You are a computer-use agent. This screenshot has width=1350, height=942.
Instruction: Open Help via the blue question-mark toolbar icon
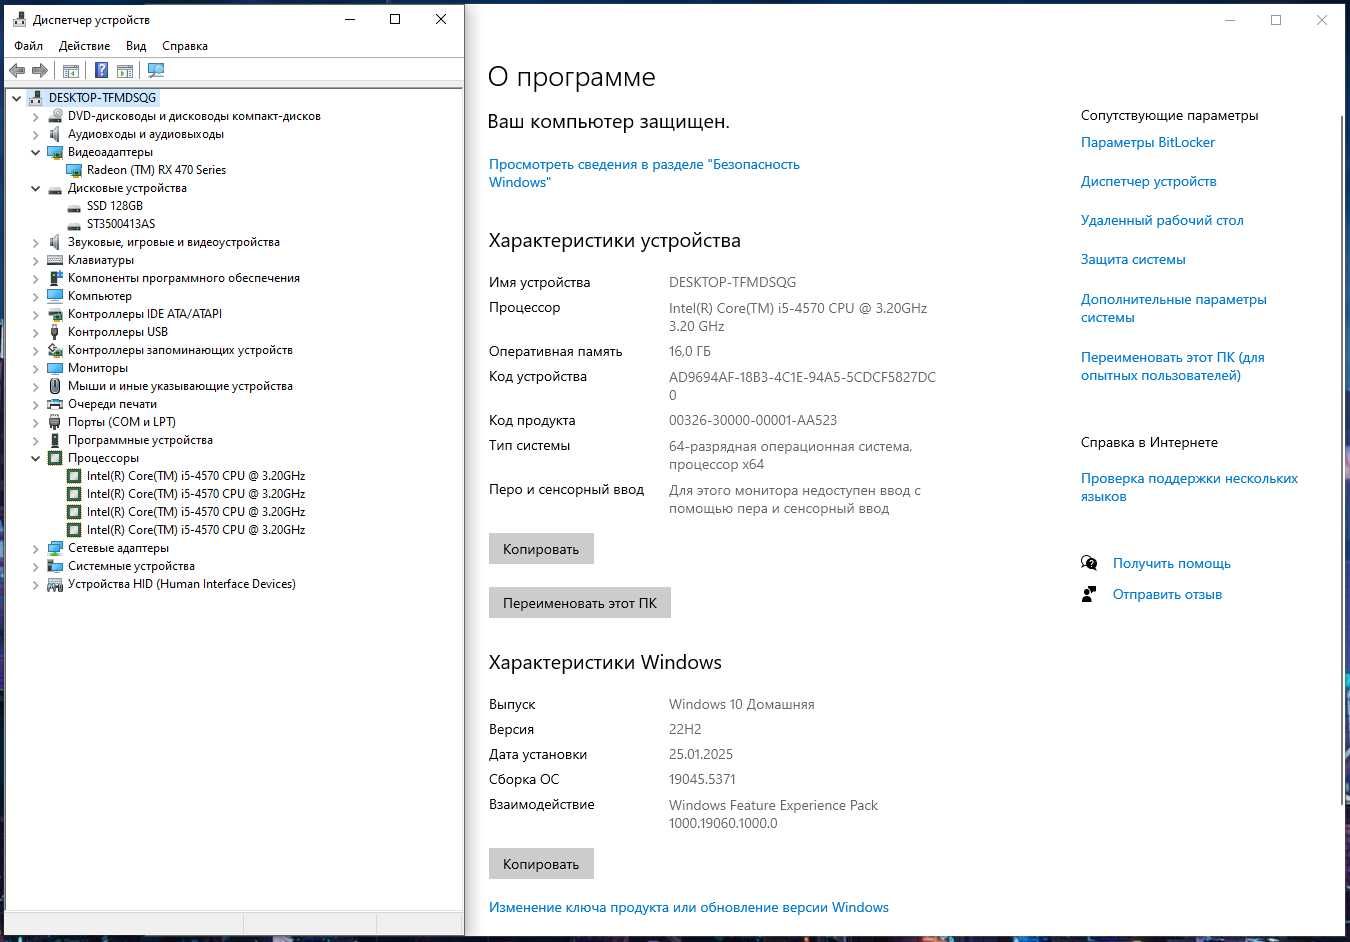point(101,70)
